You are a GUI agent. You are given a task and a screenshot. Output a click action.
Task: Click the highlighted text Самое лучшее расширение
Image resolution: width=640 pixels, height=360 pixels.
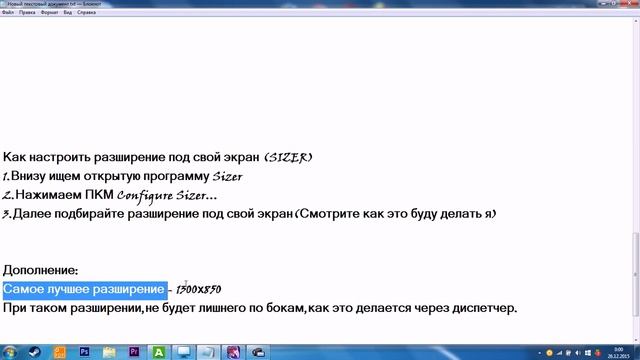click(x=85, y=289)
